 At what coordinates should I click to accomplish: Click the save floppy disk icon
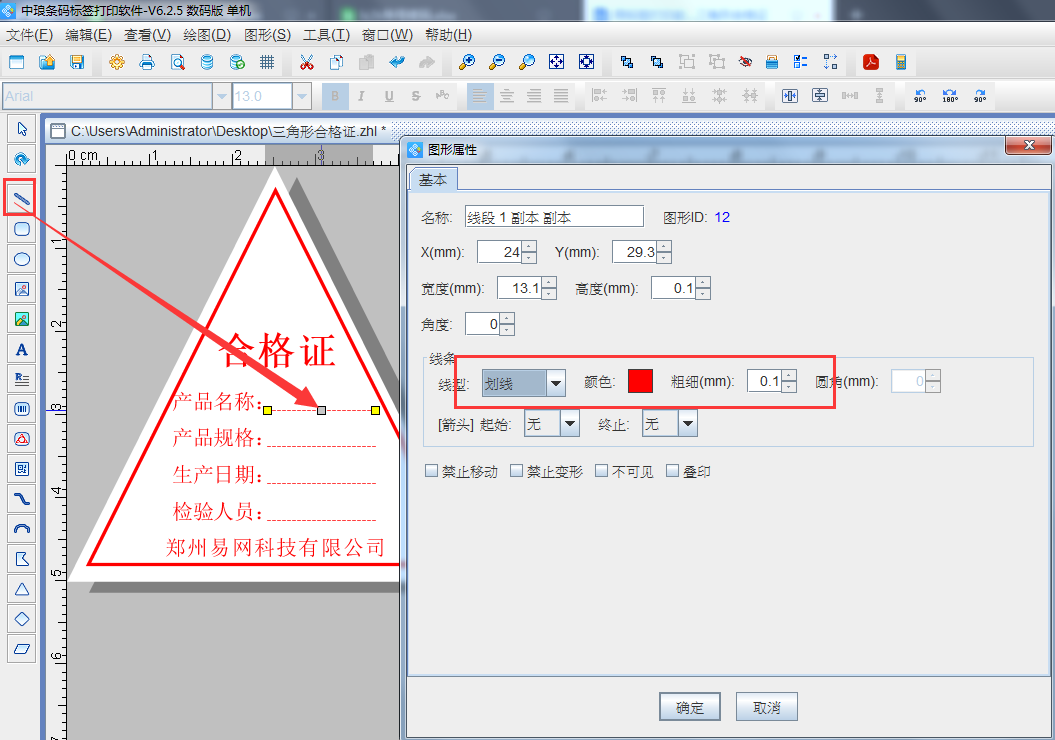point(77,63)
